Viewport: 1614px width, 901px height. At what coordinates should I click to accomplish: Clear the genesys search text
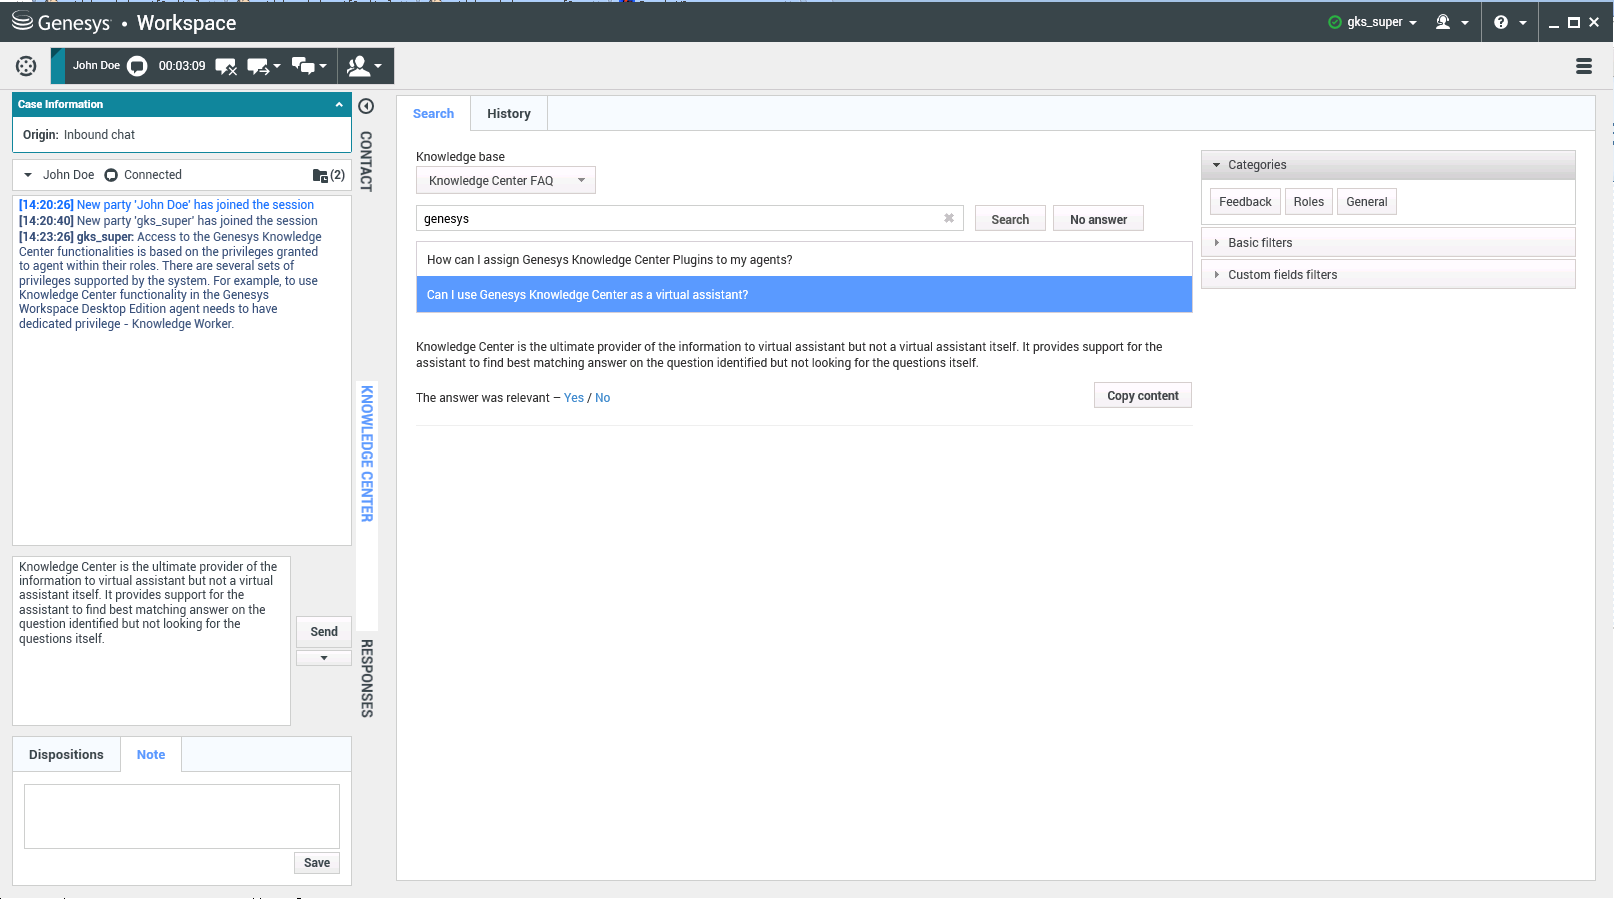[x=948, y=218]
